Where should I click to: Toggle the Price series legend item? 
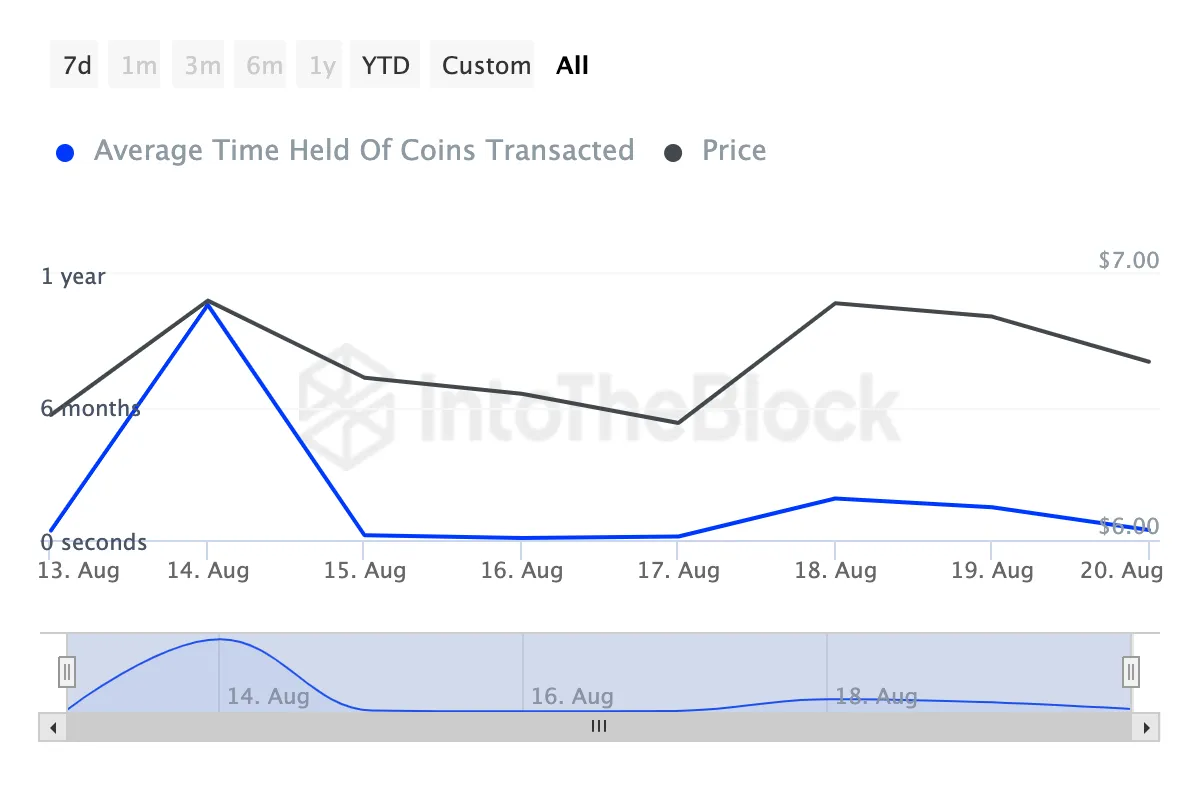[x=734, y=151]
